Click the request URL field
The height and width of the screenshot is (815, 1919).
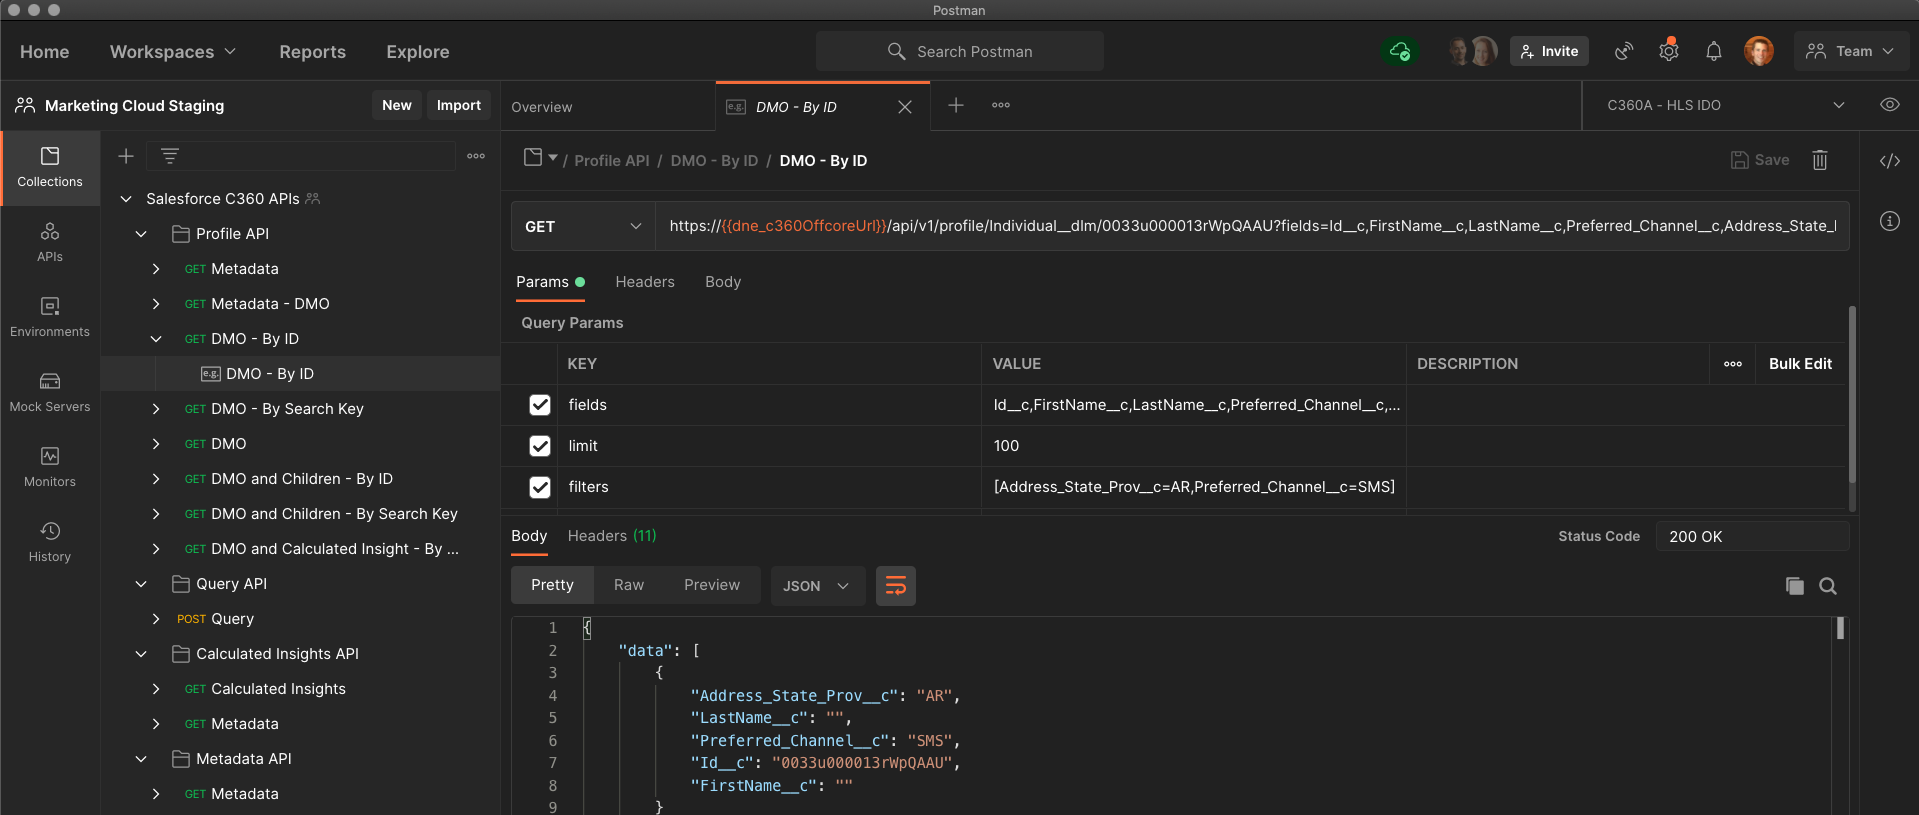[1252, 227]
